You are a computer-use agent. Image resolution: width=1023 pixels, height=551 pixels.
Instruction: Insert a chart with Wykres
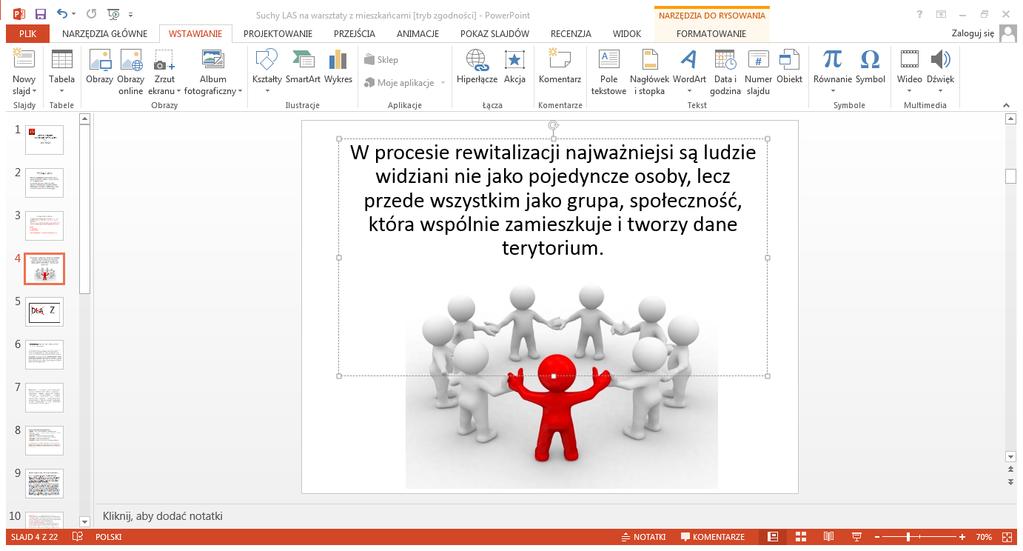(x=338, y=67)
